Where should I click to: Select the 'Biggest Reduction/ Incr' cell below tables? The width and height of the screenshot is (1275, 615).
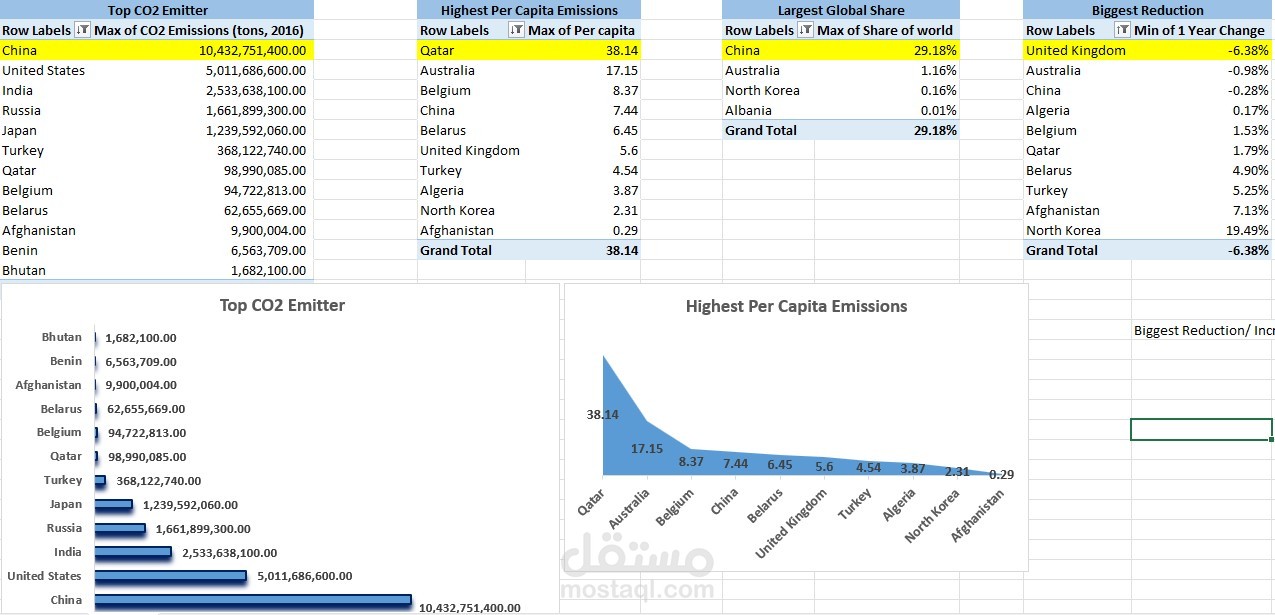(x=1203, y=330)
